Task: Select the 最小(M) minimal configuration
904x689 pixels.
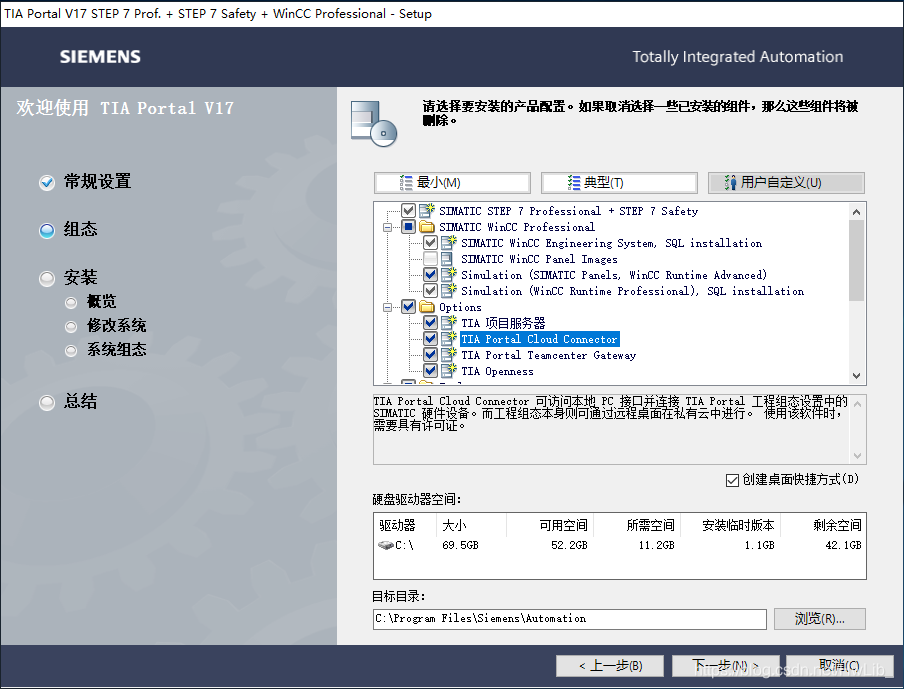Action: coord(452,183)
